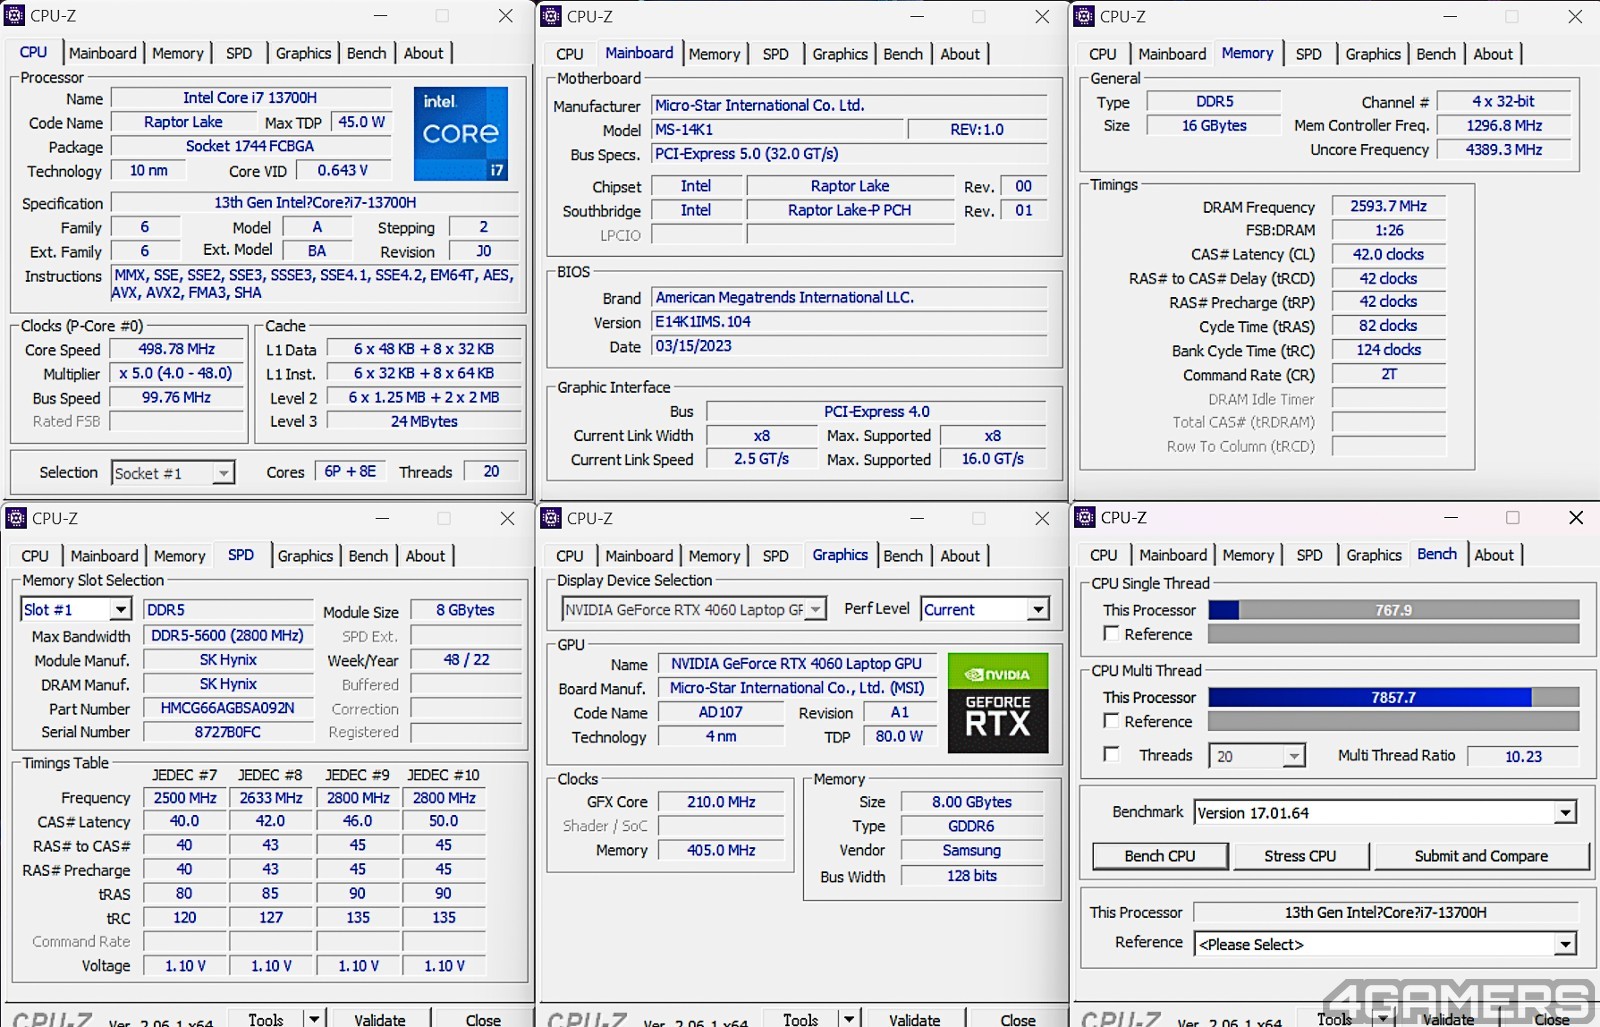
Task: Click the Intel Core i7 logo badge
Action: pyautogui.click(x=461, y=133)
